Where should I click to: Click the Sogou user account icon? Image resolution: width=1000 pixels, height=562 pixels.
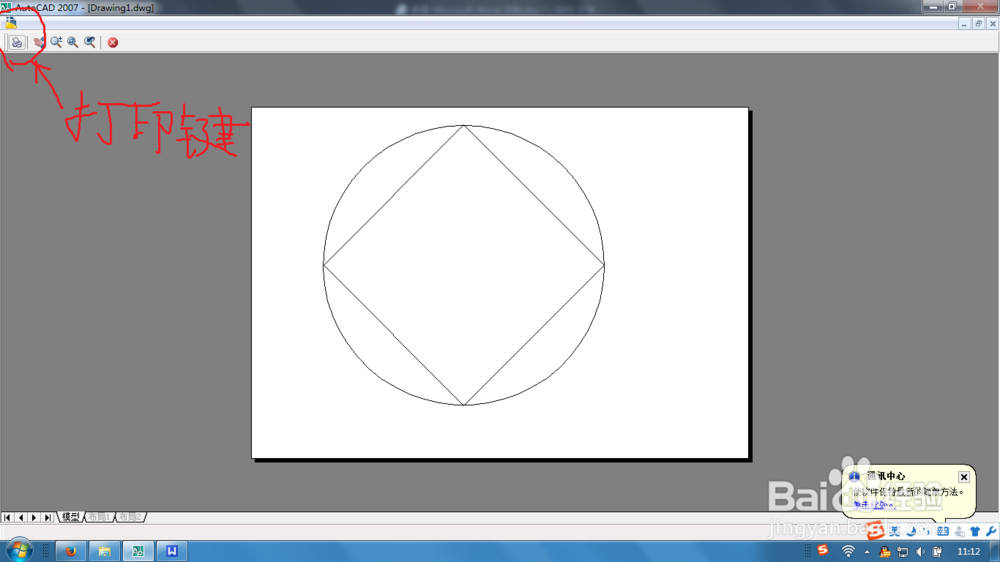[959, 531]
